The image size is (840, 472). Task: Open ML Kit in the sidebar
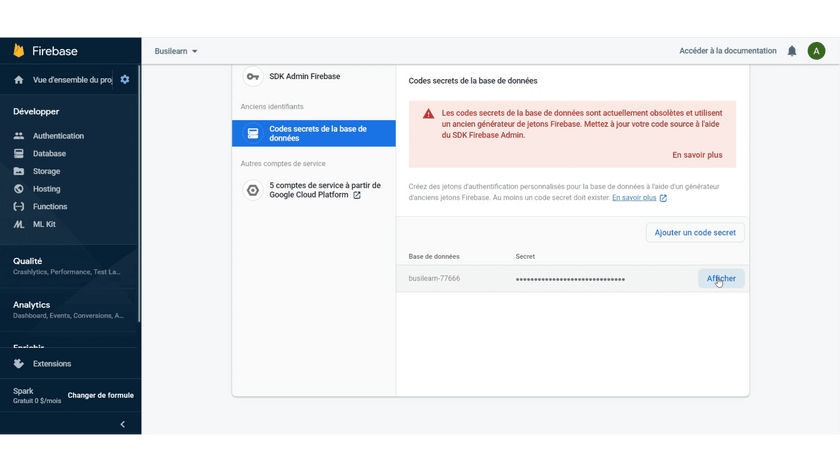44,224
